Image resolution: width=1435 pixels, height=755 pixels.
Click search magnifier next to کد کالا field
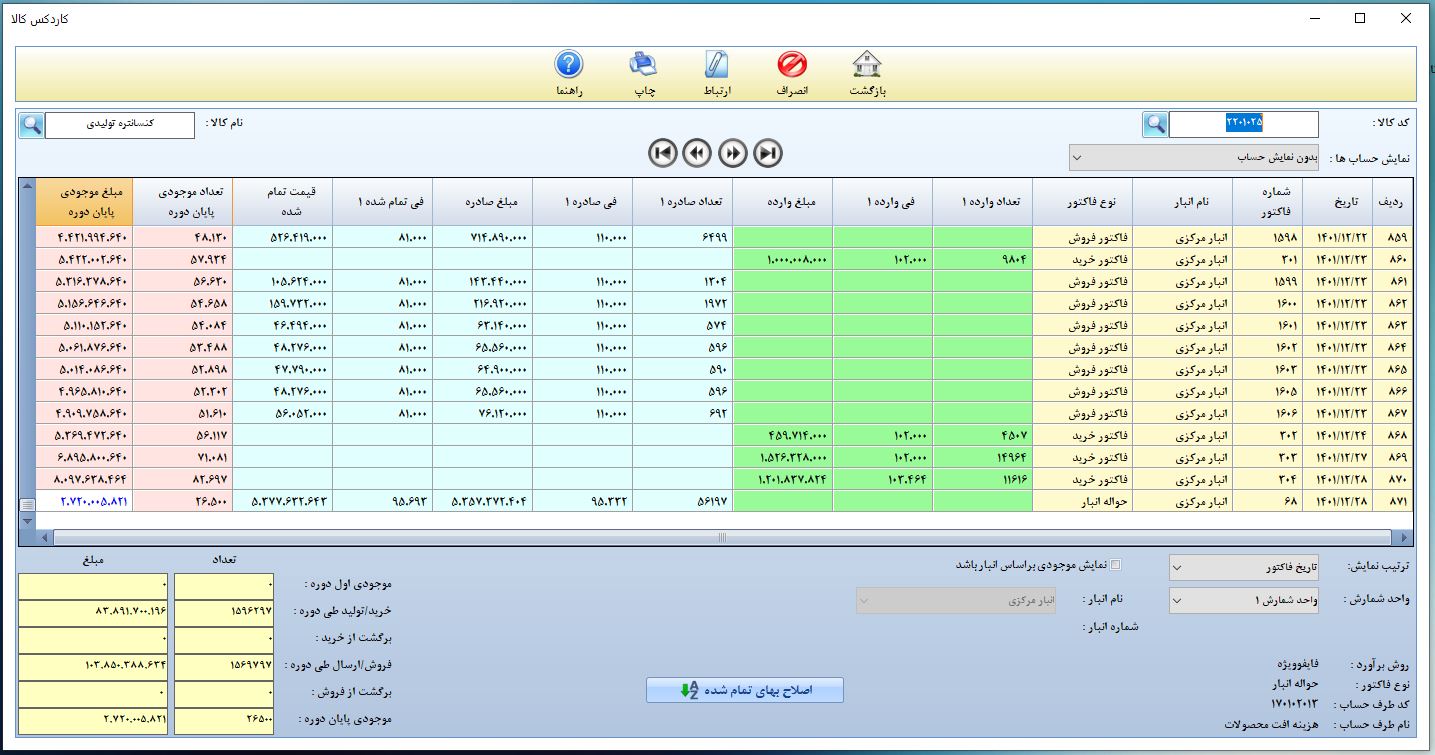click(1155, 124)
